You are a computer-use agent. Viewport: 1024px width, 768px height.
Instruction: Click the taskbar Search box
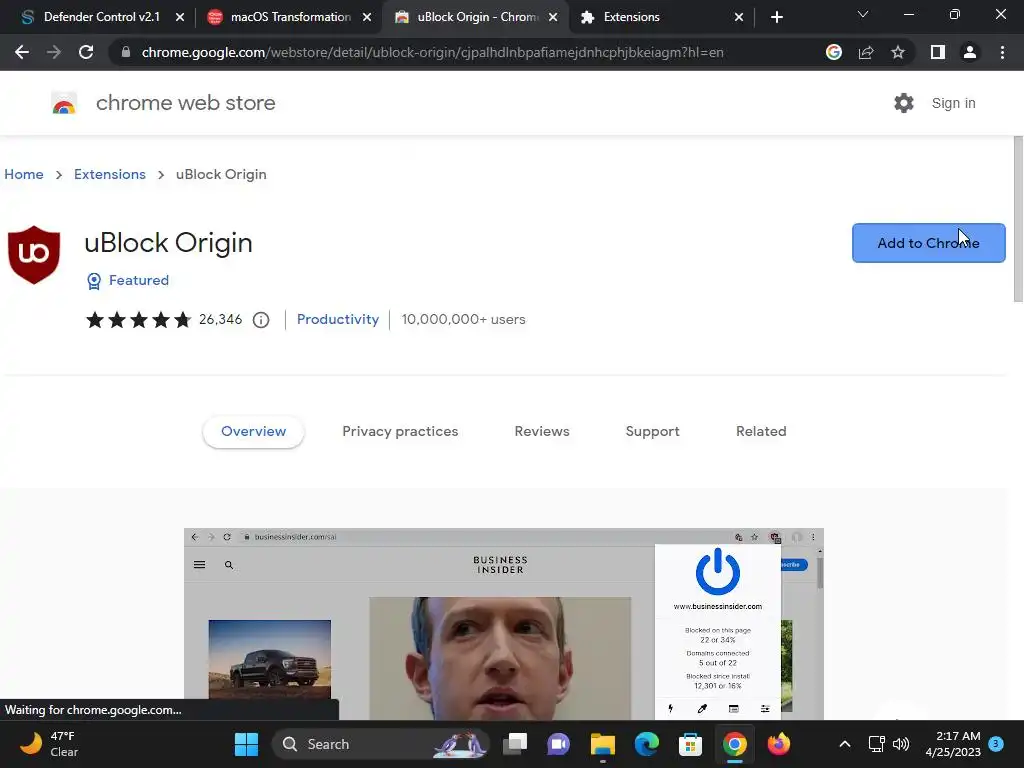[x=379, y=744]
